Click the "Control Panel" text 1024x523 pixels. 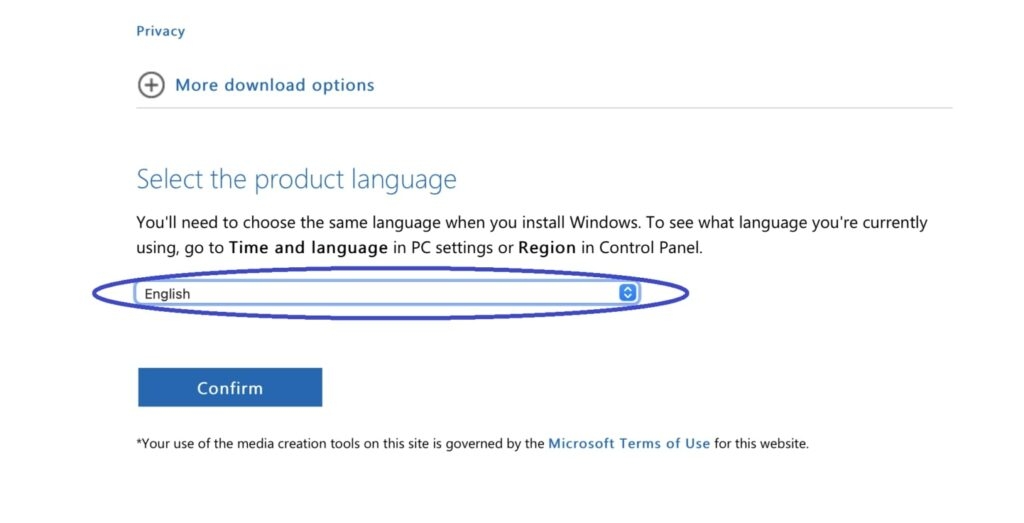650,248
